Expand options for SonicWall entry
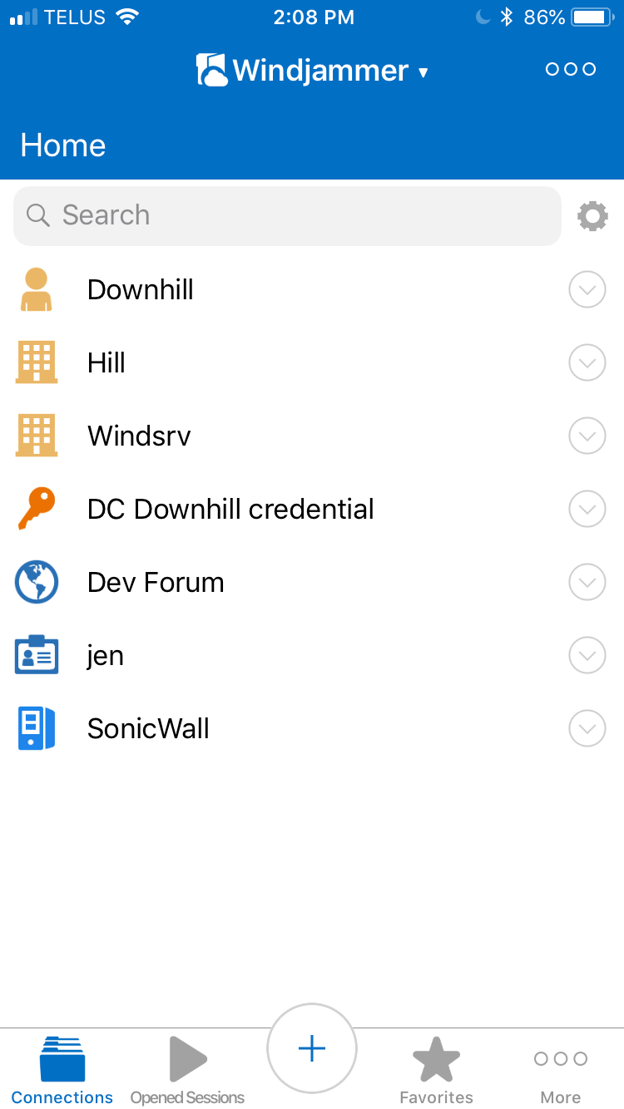The height and width of the screenshot is (1109, 624). [x=587, y=728]
